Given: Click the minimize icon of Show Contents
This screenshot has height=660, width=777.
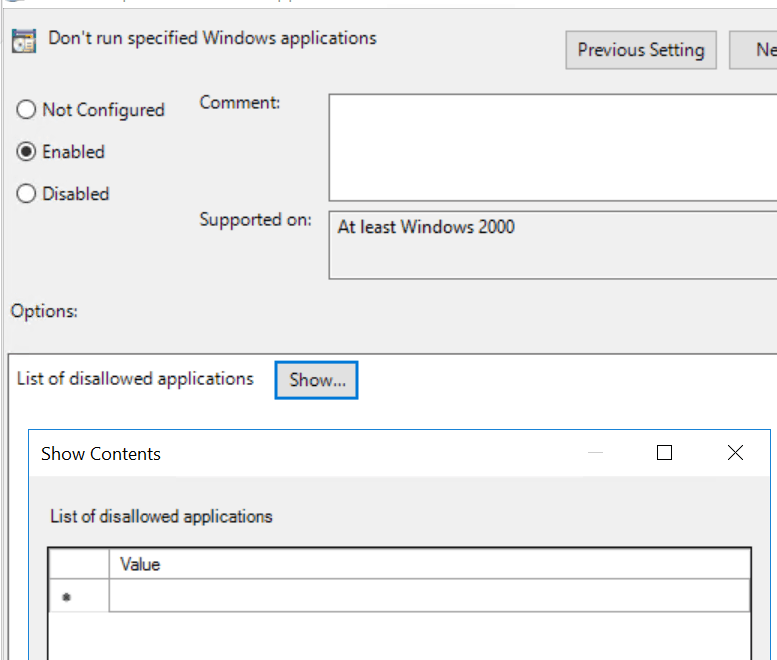Looking at the screenshot, I should coord(595,452).
